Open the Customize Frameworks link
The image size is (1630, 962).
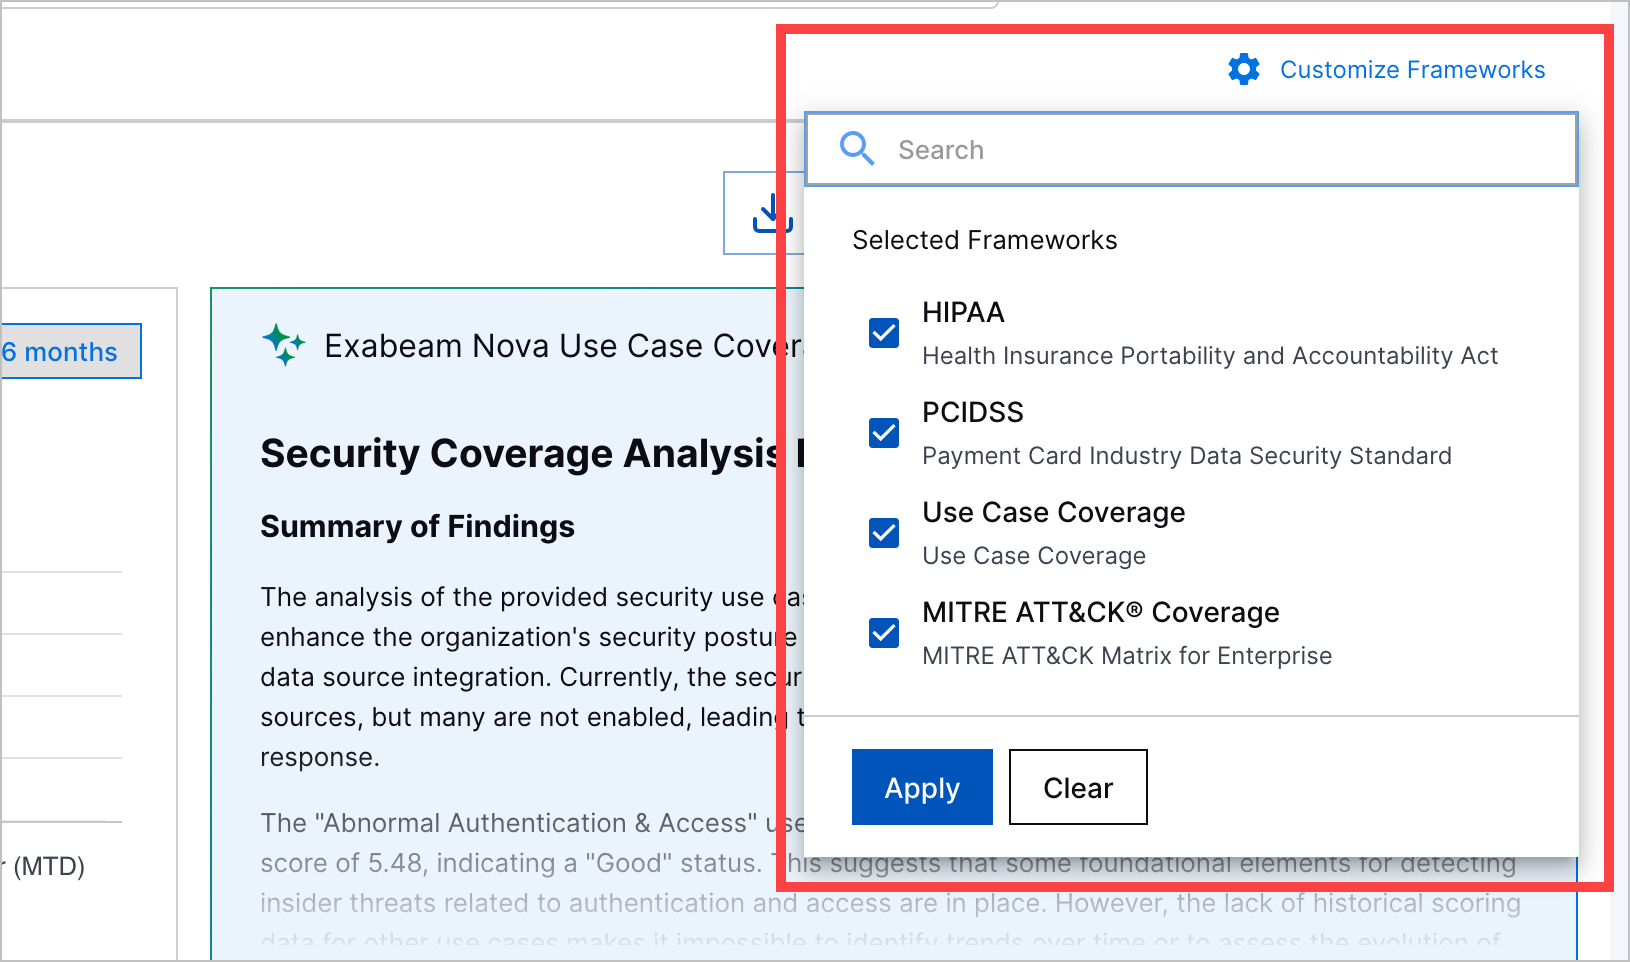point(1412,69)
